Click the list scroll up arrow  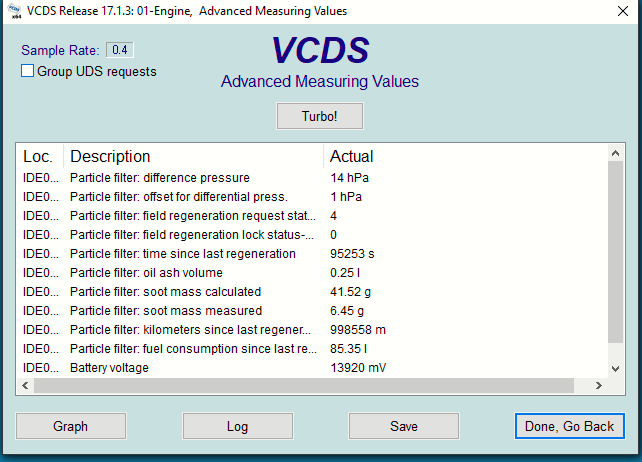(x=615, y=153)
